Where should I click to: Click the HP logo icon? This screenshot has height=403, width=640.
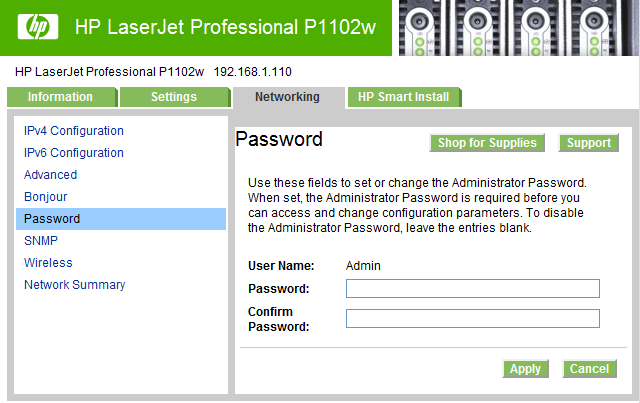click(38, 27)
